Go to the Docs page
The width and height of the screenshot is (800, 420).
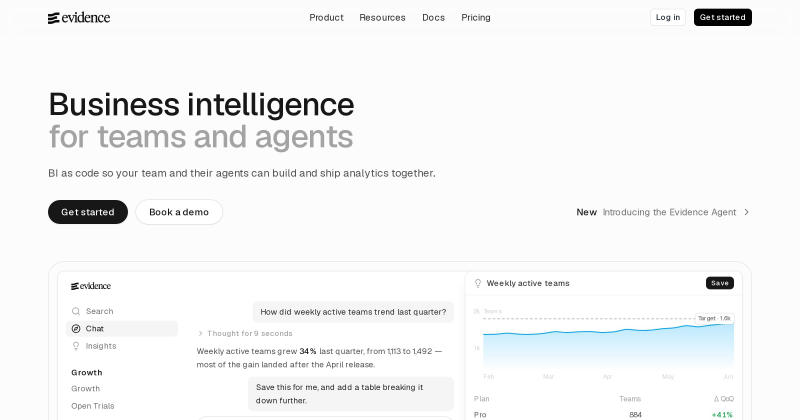(x=434, y=17)
